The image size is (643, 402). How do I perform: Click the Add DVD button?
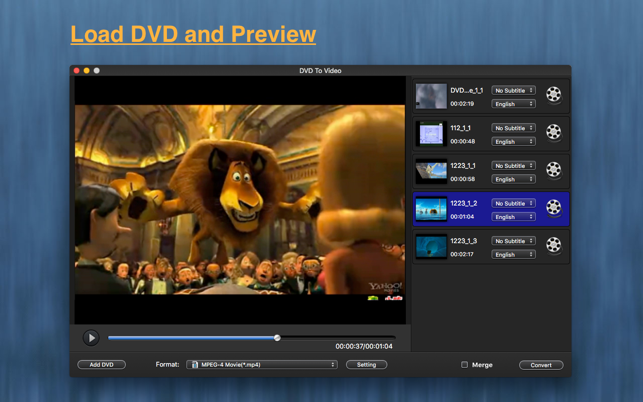(102, 365)
